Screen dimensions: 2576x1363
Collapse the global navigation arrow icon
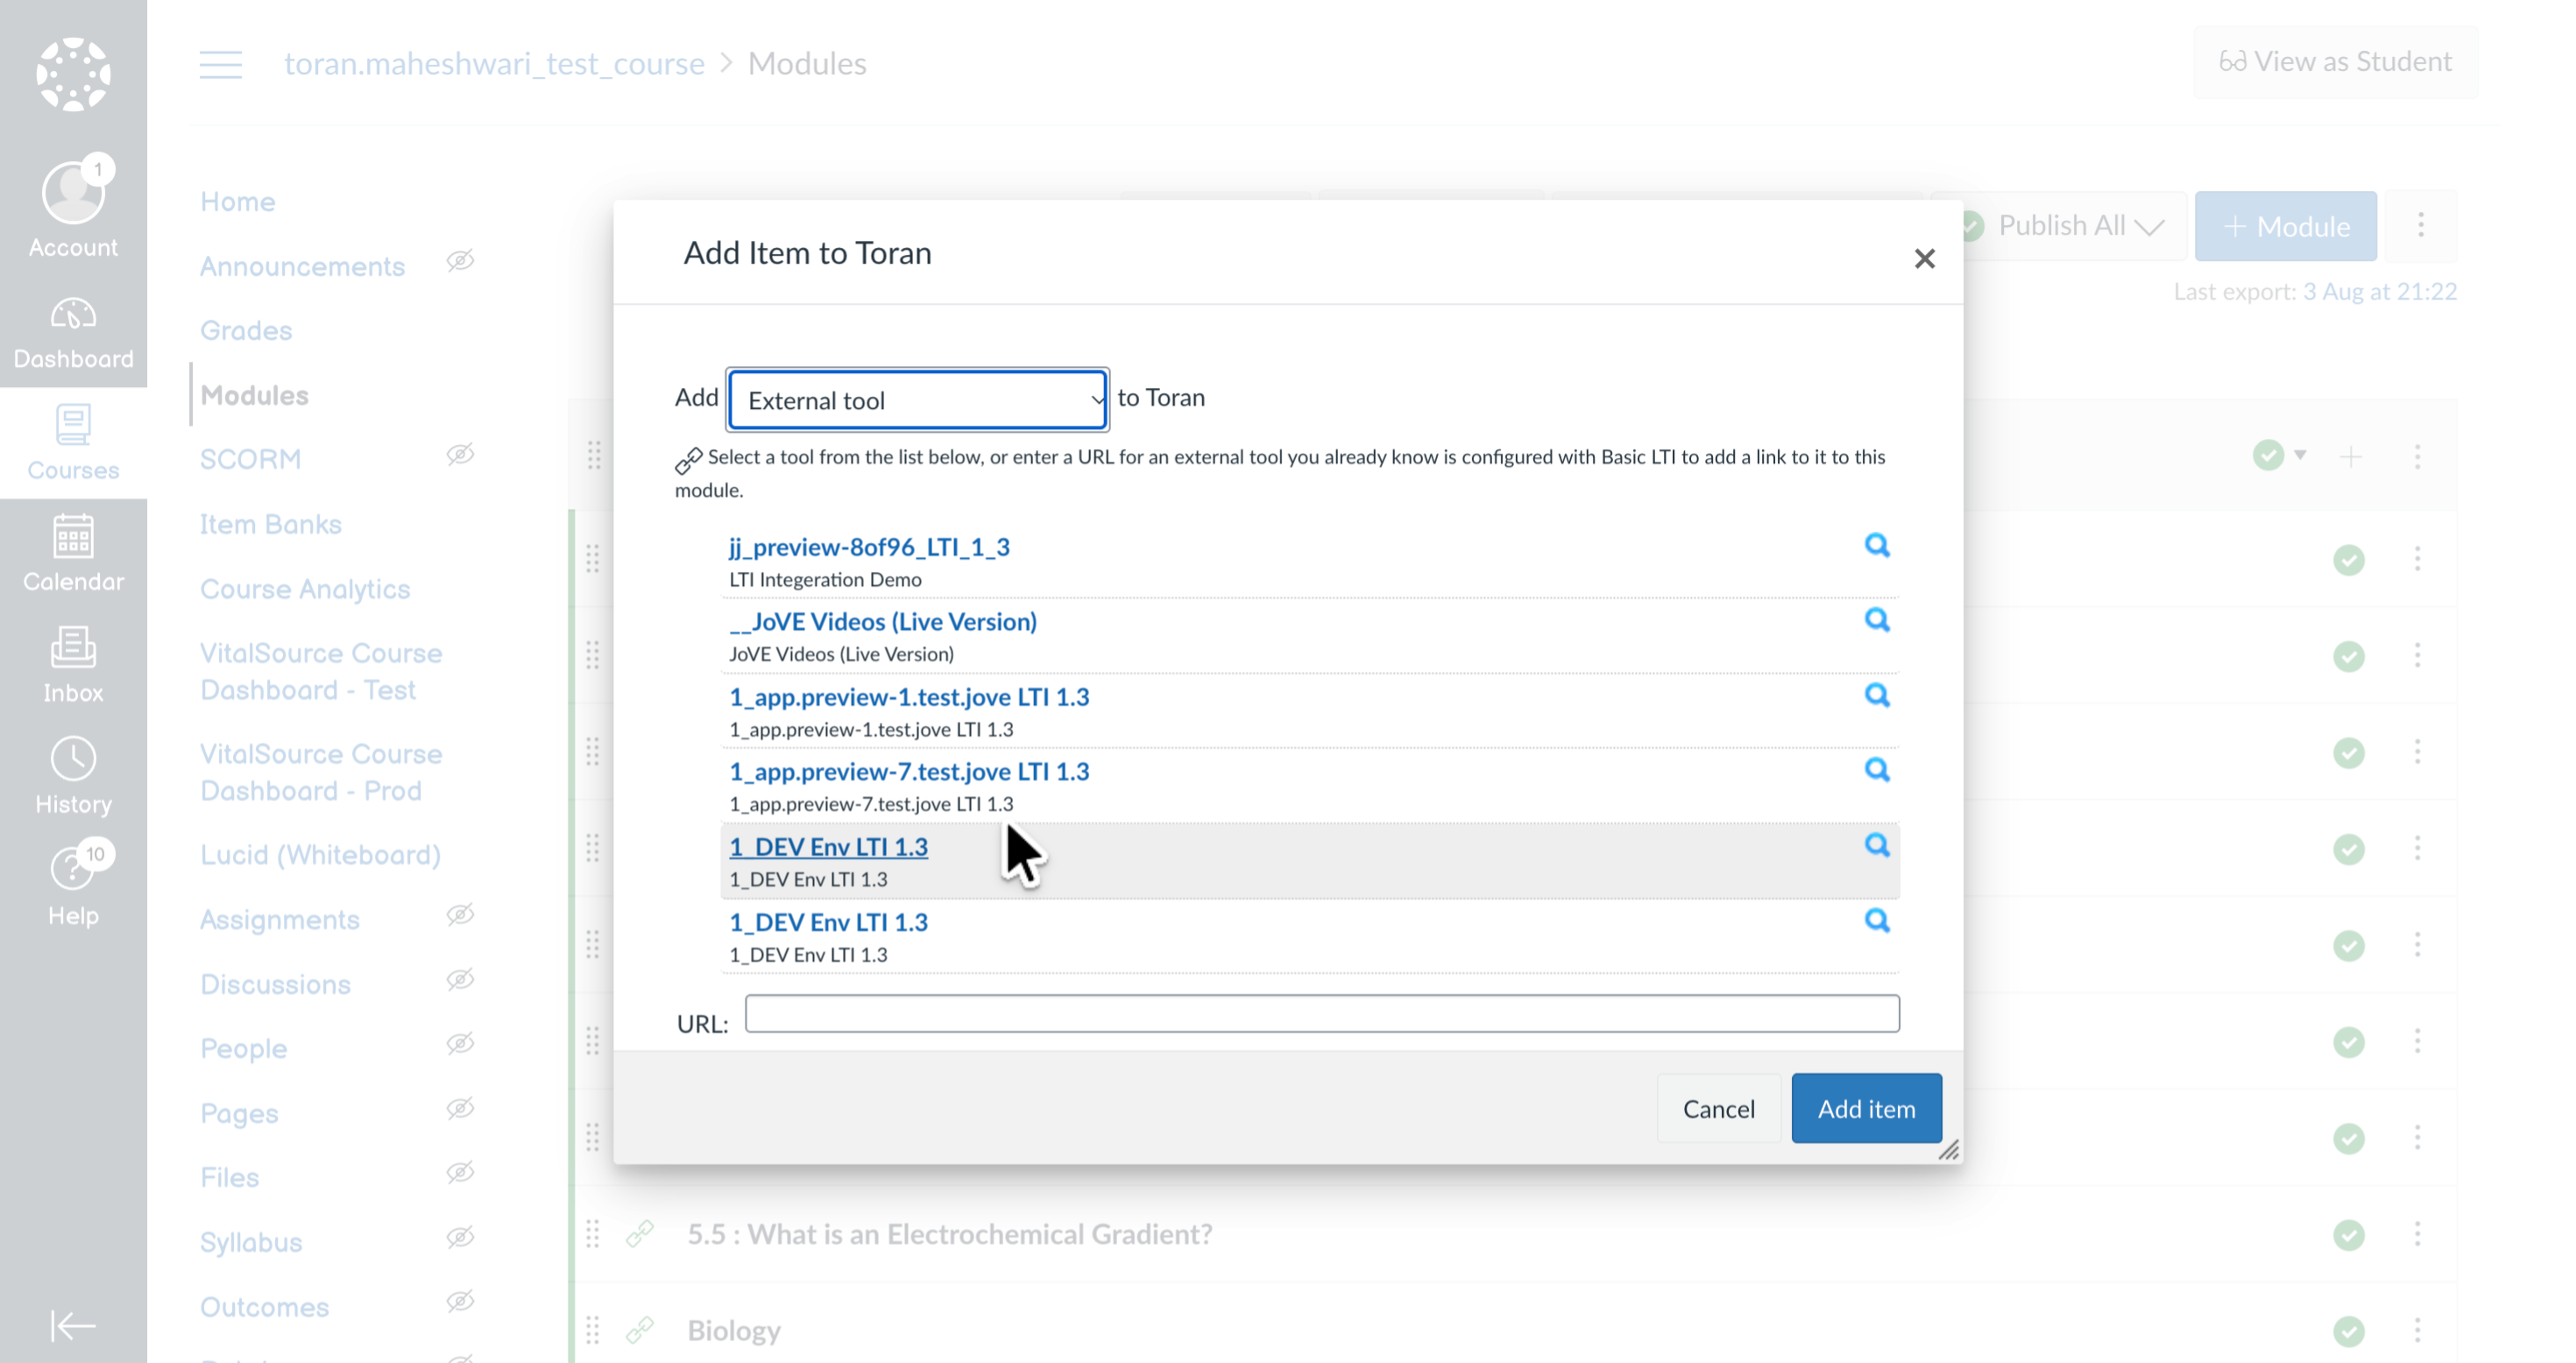(73, 1325)
